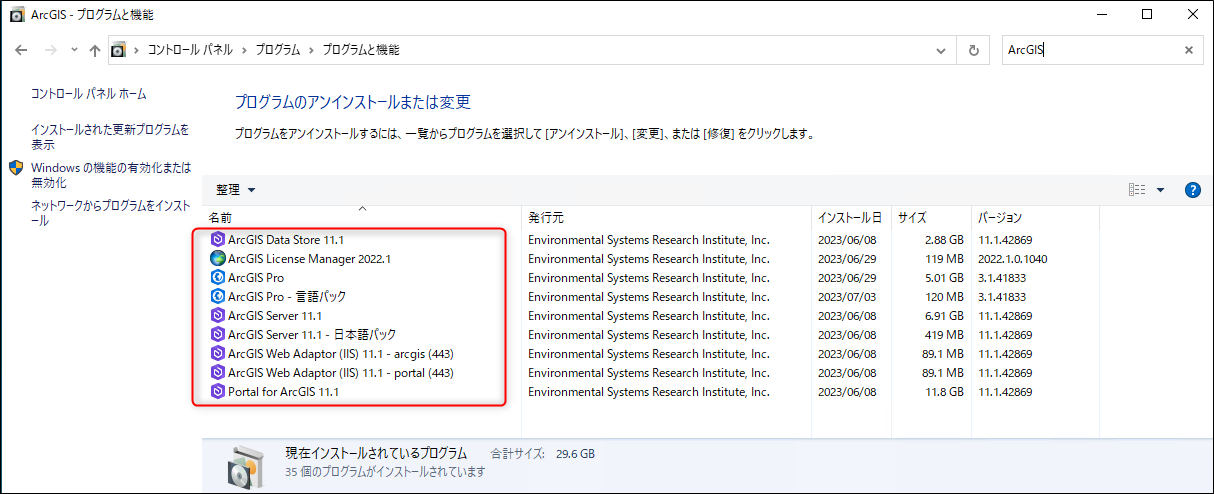Click the 2023/07/03 install date cell
This screenshot has height=494, width=1214.
click(849, 297)
